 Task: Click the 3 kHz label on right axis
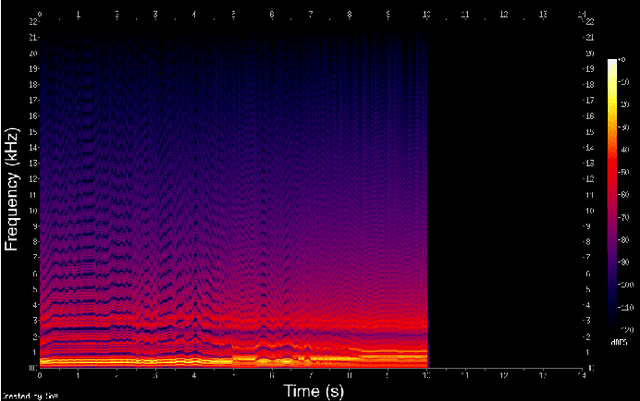coord(588,321)
